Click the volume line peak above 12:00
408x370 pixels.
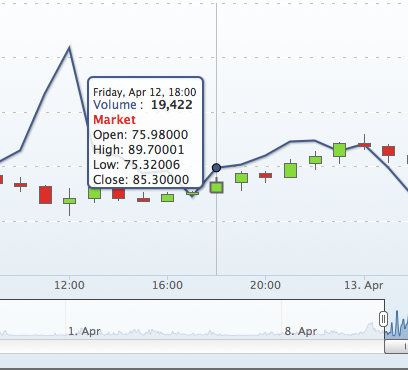(x=69, y=48)
